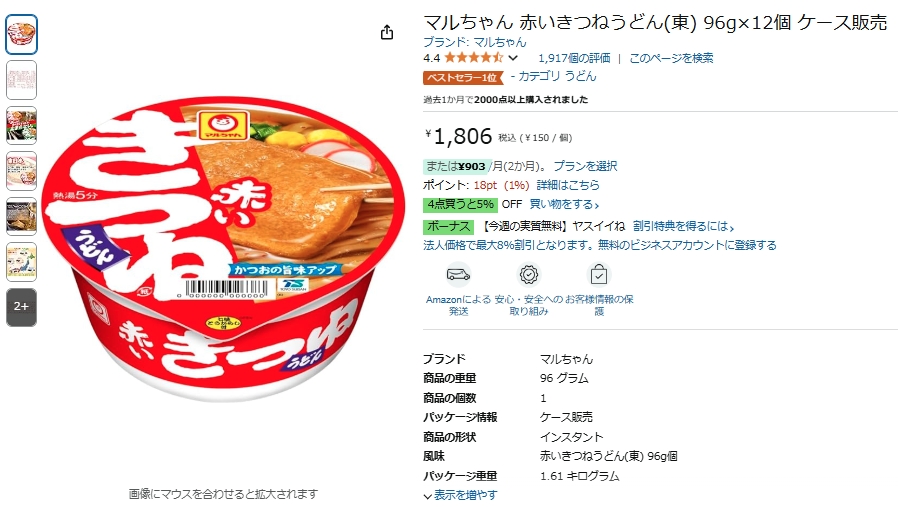Click 割引特典を得るには bonus link
This screenshot has height=507, width=898.
(683, 226)
